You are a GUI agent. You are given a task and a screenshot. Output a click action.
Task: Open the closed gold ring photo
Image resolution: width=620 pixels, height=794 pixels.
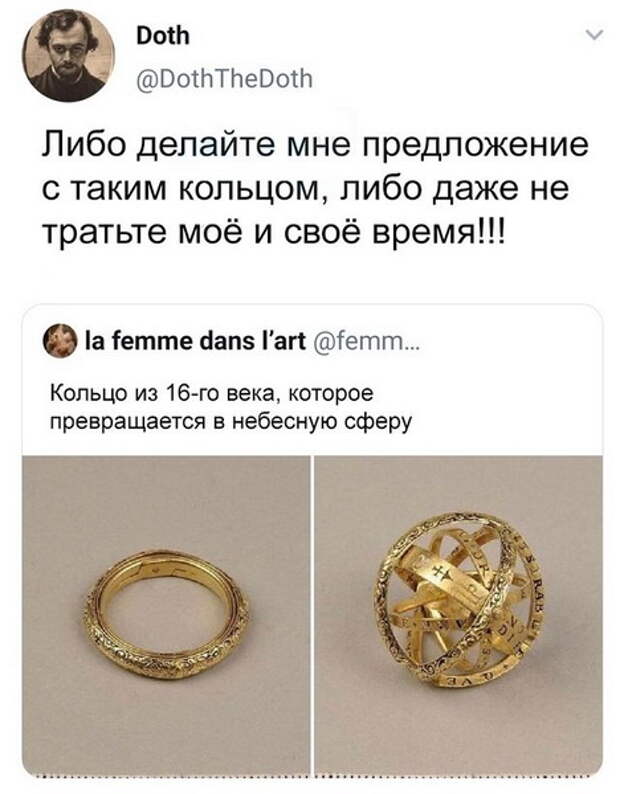tap(166, 614)
